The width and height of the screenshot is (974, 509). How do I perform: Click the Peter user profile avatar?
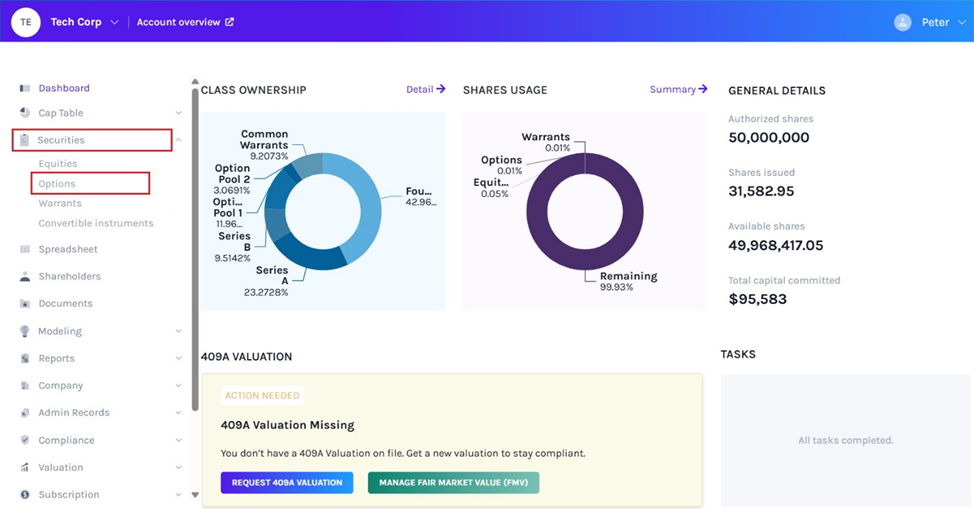tap(903, 22)
